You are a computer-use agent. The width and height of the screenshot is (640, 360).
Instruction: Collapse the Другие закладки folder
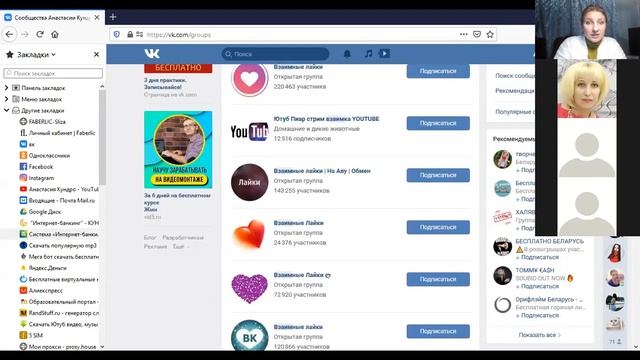(7, 110)
